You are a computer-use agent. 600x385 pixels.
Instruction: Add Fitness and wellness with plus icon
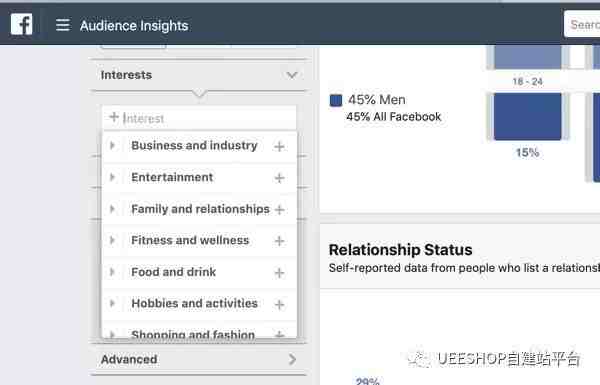pyautogui.click(x=279, y=241)
